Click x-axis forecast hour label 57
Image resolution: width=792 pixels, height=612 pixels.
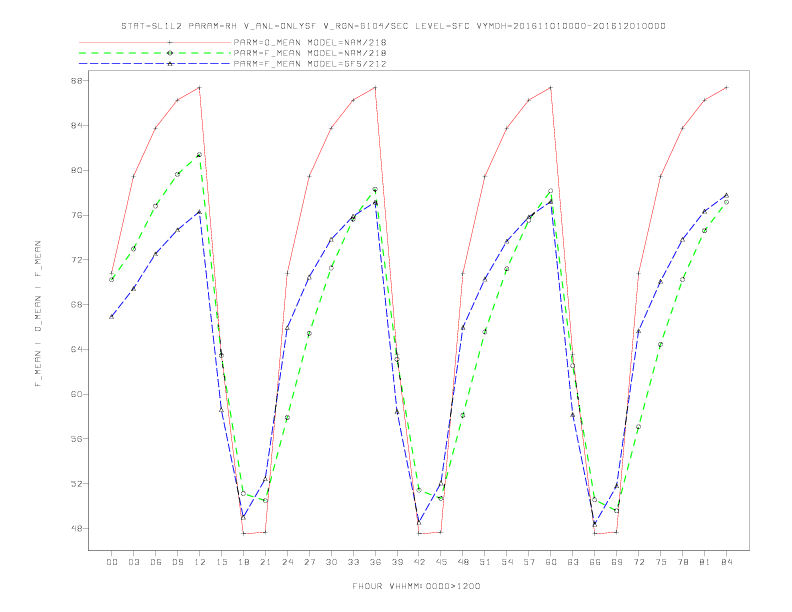pyautogui.click(x=529, y=562)
